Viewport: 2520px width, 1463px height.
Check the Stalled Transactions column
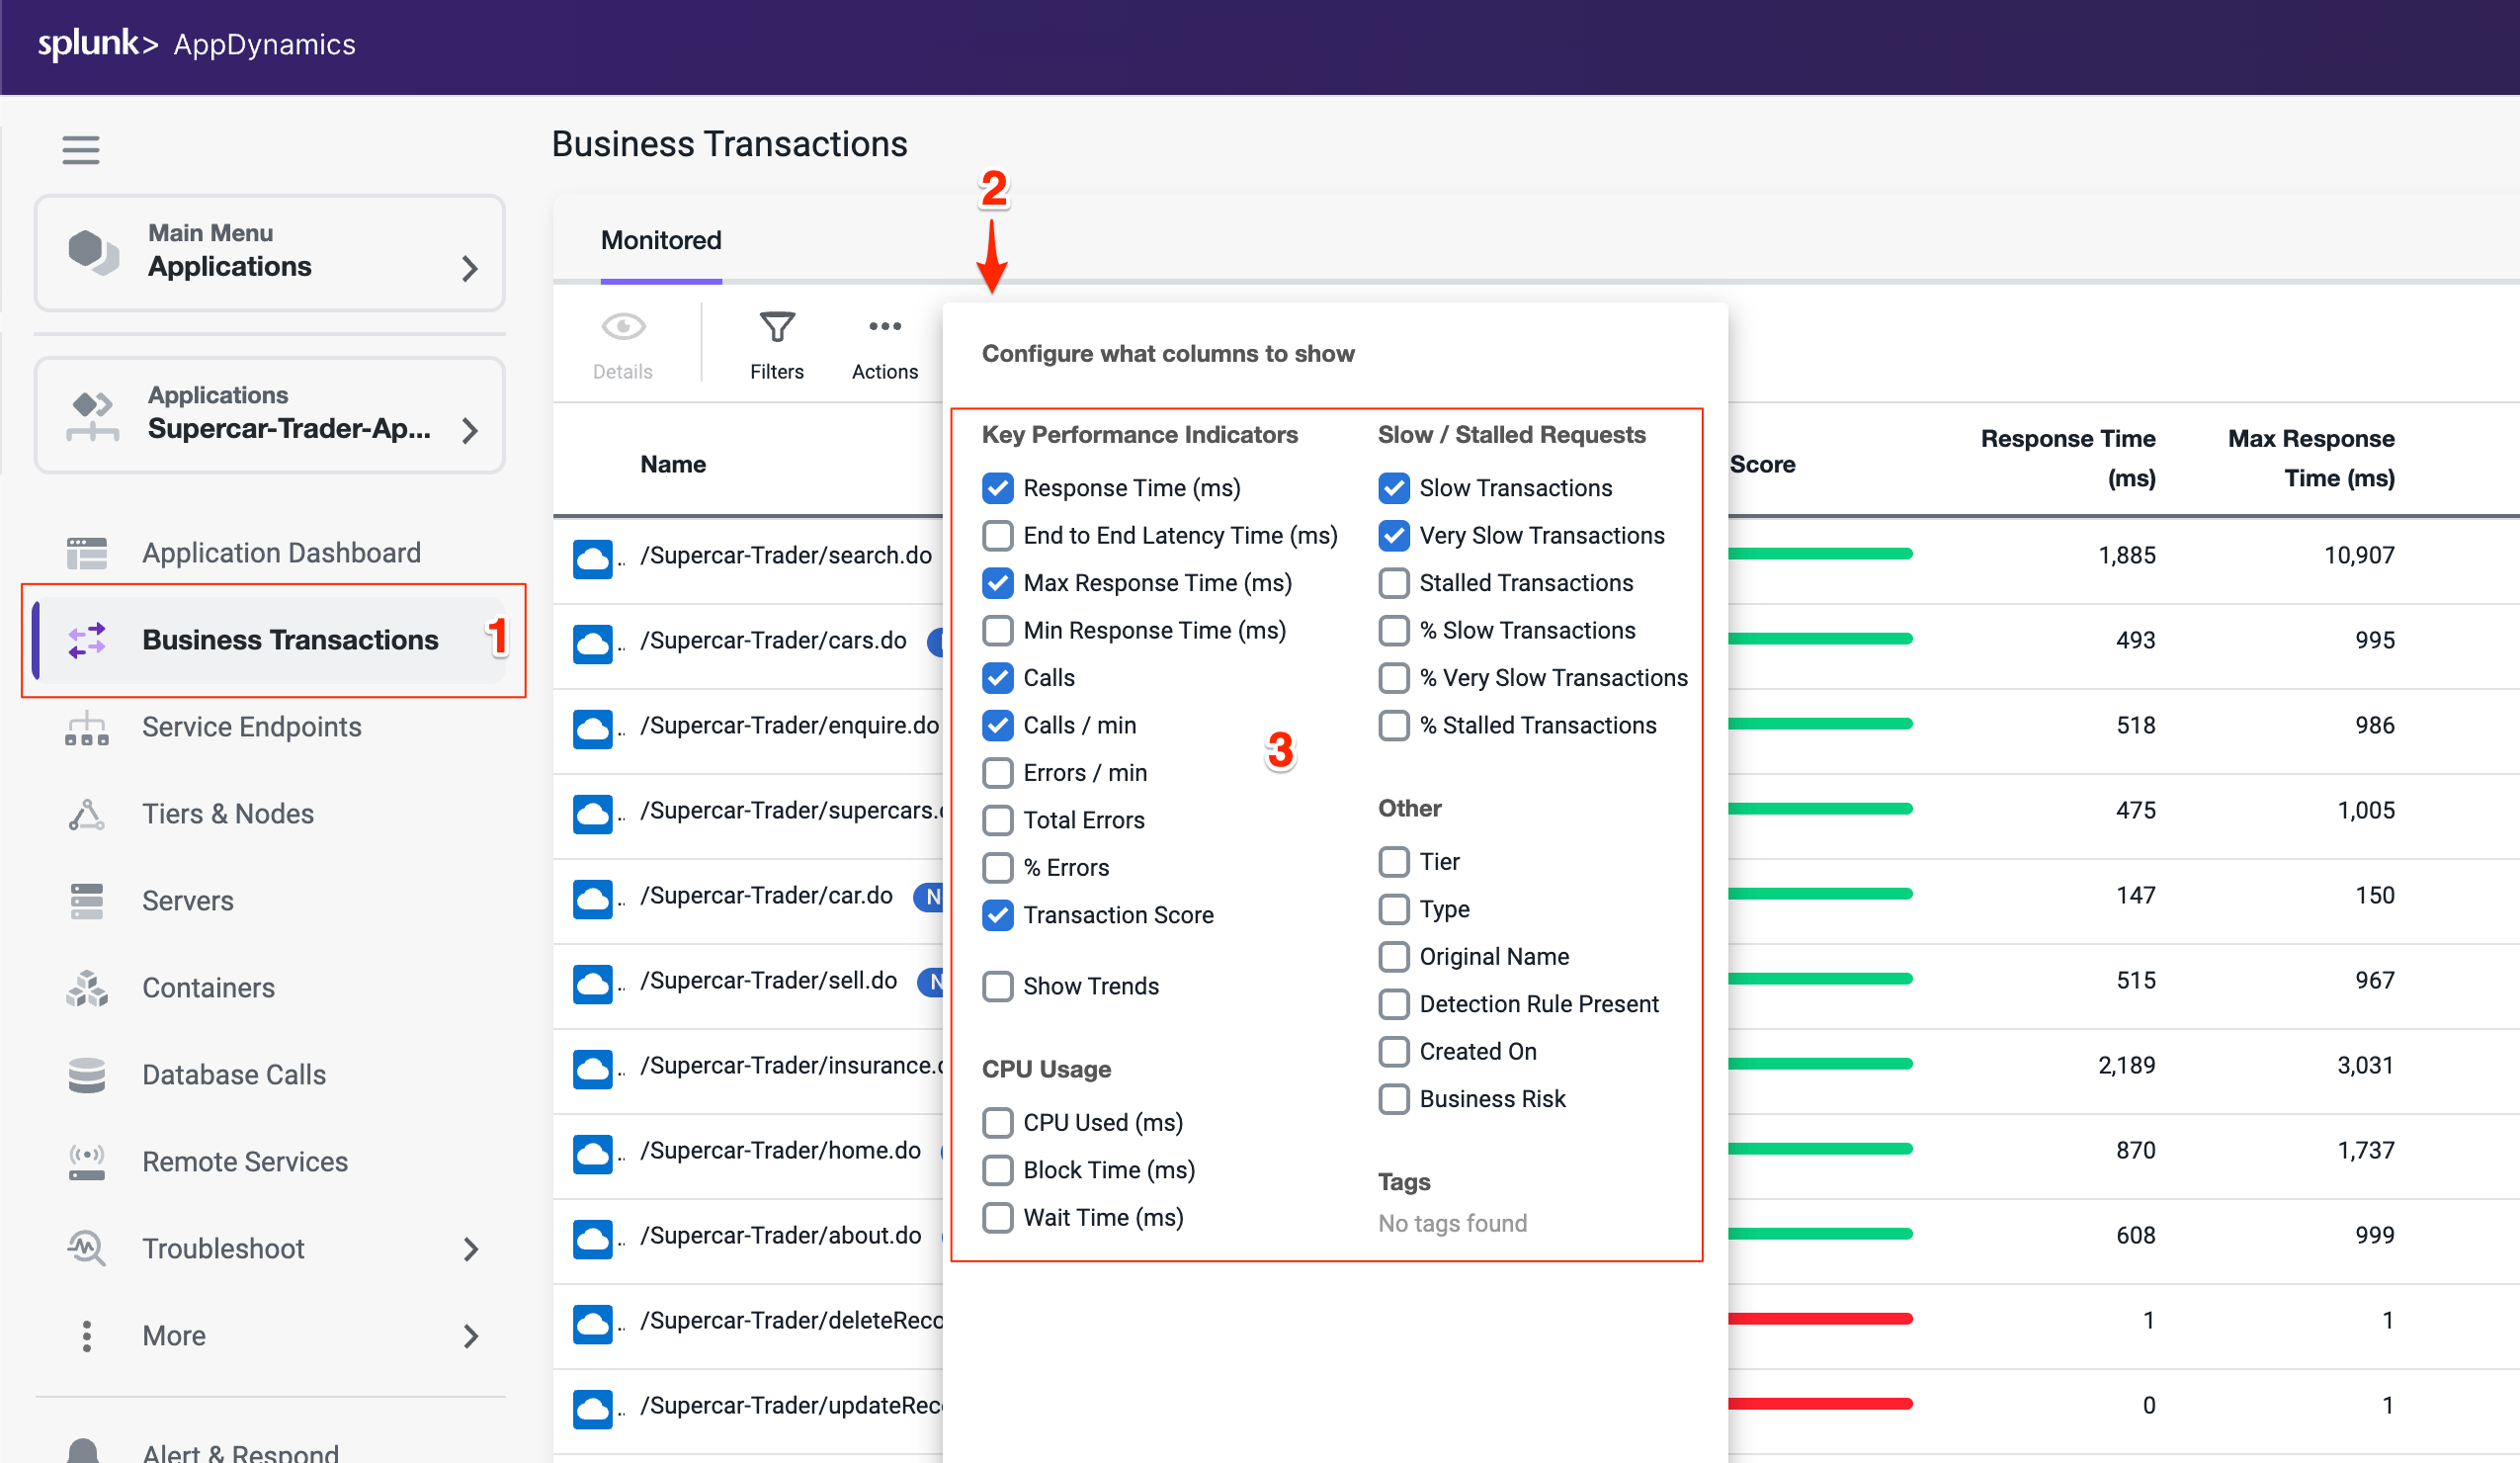1393,583
